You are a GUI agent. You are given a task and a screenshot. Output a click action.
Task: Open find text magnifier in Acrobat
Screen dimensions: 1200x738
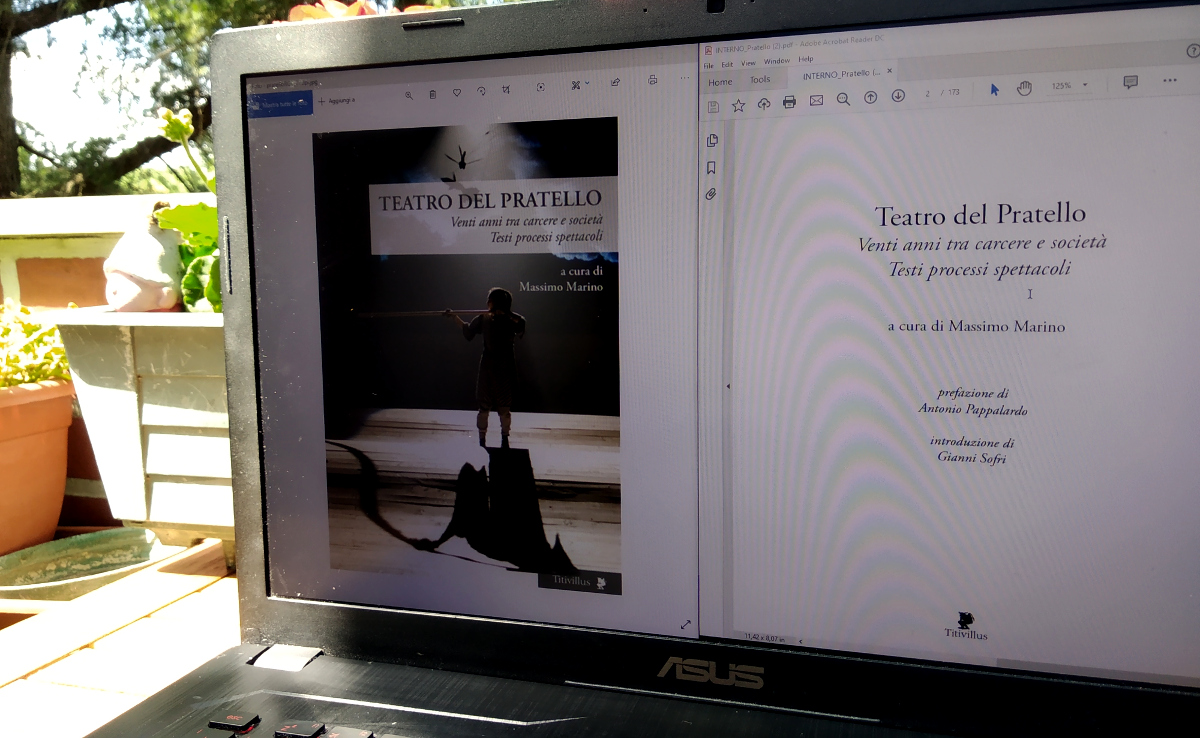click(843, 98)
